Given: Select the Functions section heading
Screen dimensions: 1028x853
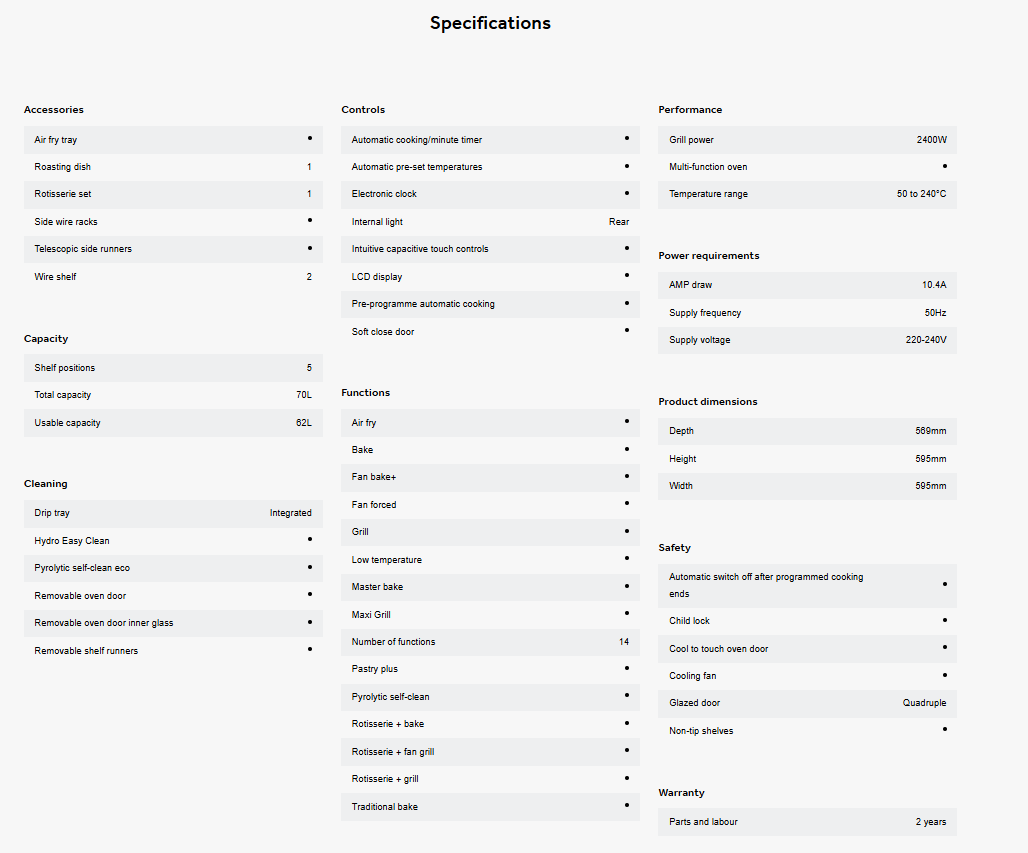Looking at the screenshot, I should [366, 393].
